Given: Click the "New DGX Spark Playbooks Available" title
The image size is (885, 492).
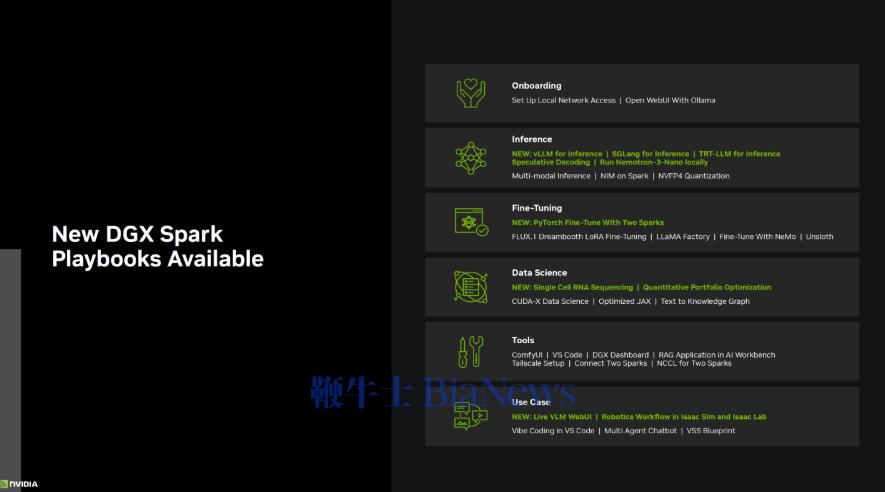Looking at the screenshot, I should (x=157, y=247).
